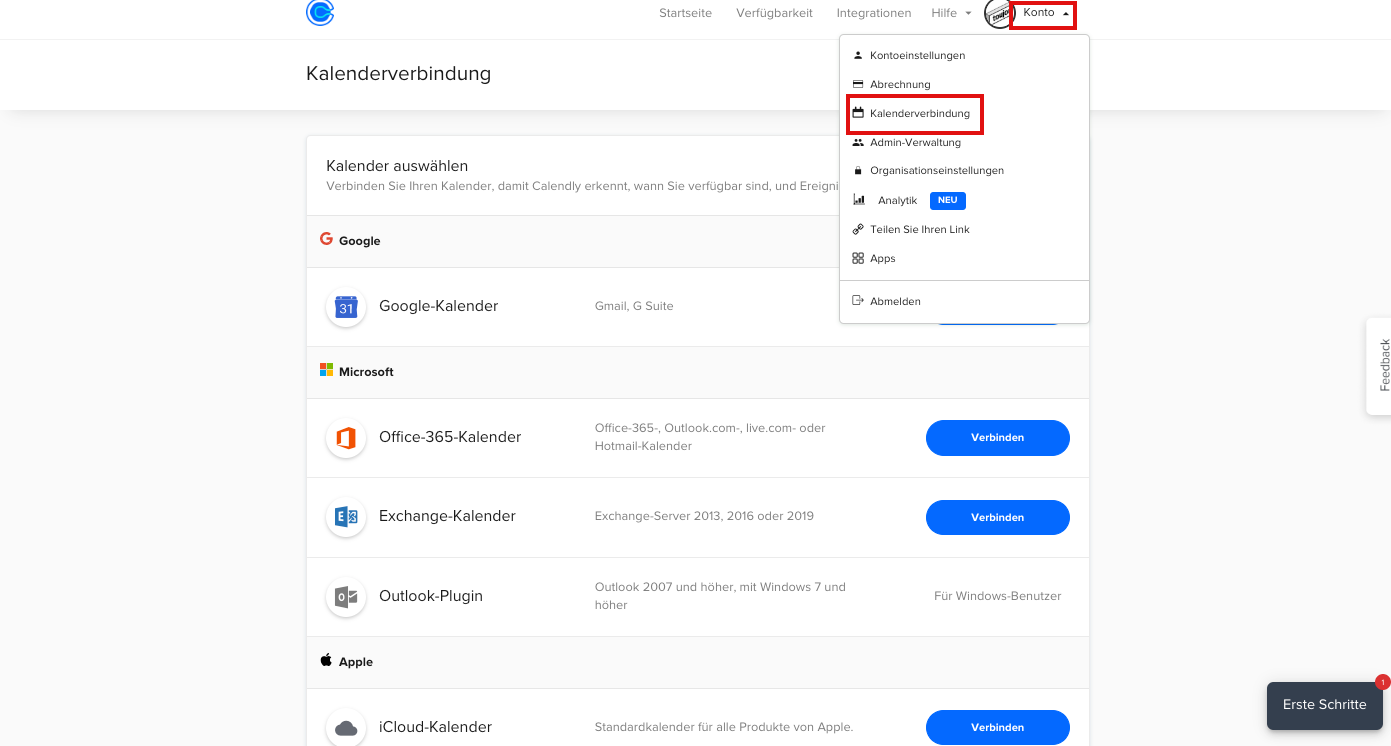The image size is (1391, 746).
Task: Expand the Hilfe dropdown
Action: (x=951, y=13)
